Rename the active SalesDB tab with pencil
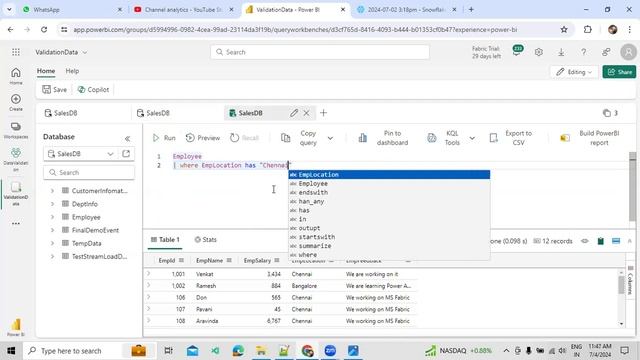The image size is (640, 360). point(294,113)
